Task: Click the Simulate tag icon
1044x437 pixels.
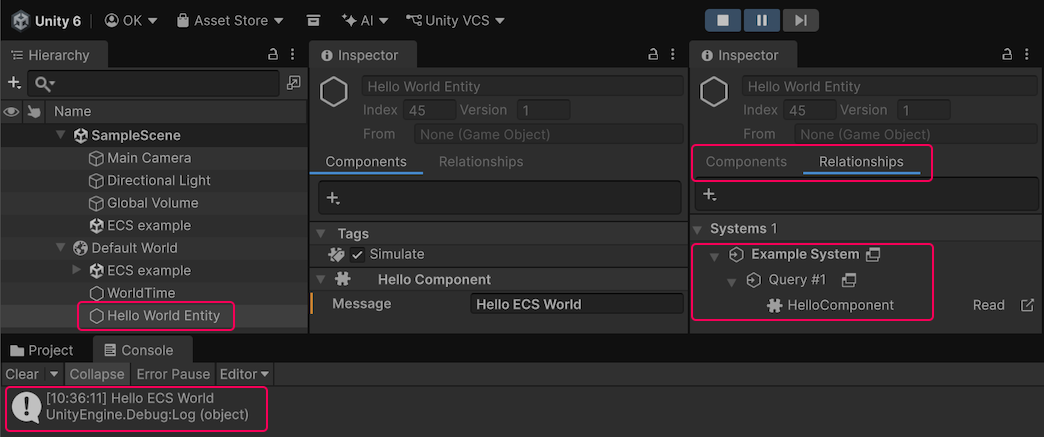Action: pos(337,254)
